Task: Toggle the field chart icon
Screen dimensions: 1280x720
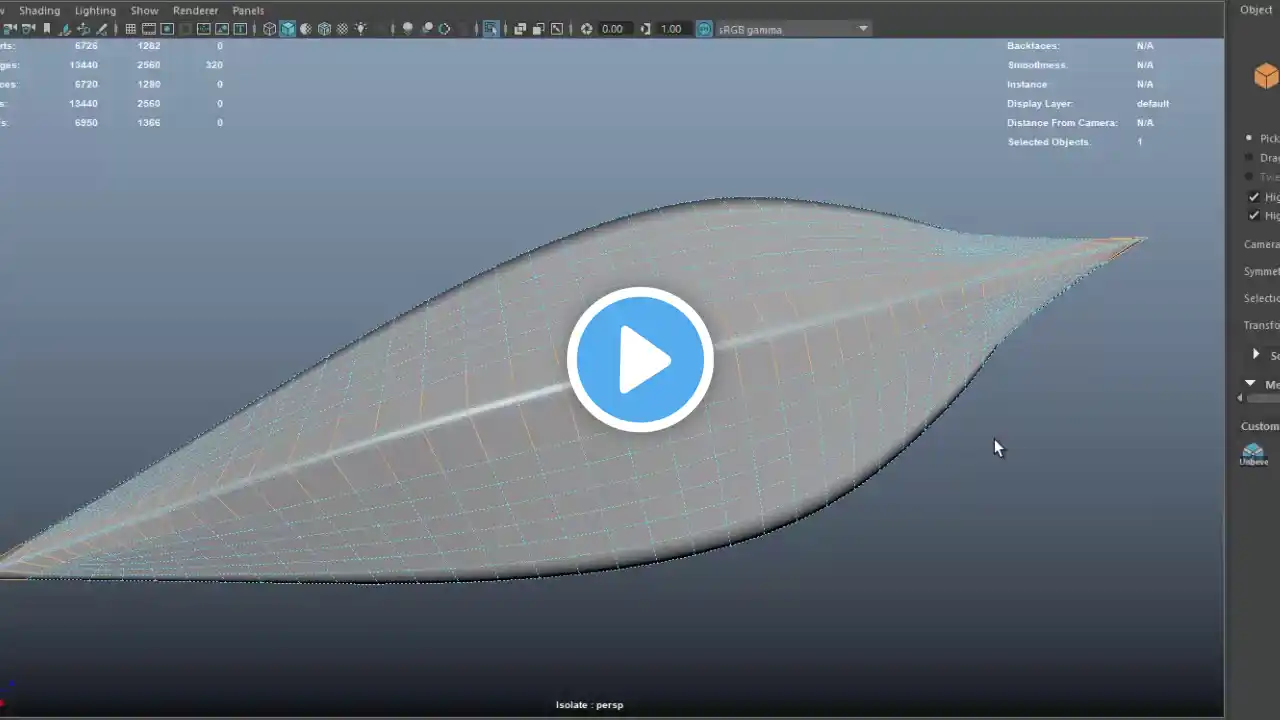Action: point(203,29)
